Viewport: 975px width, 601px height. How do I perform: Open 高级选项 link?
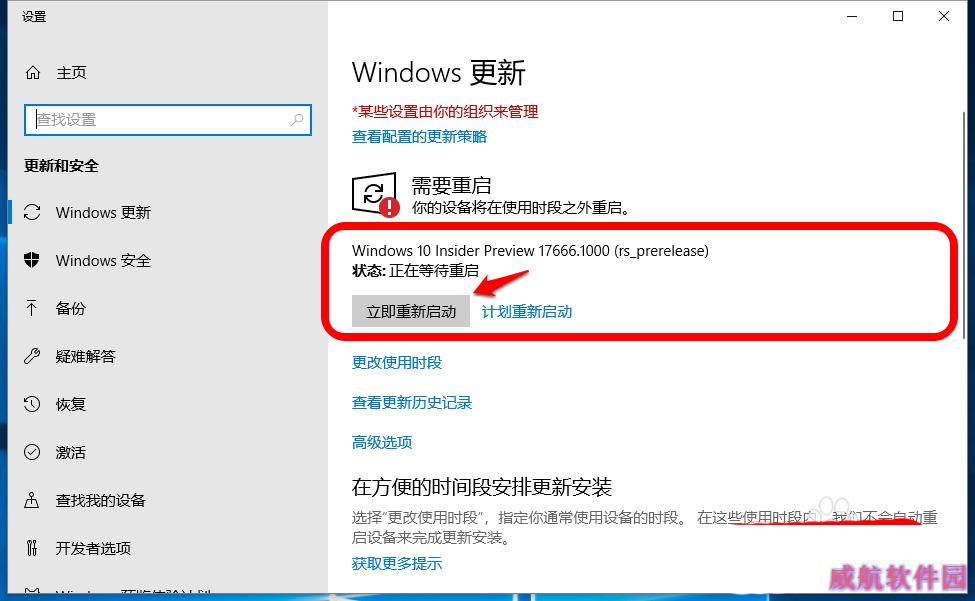click(x=382, y=442)
